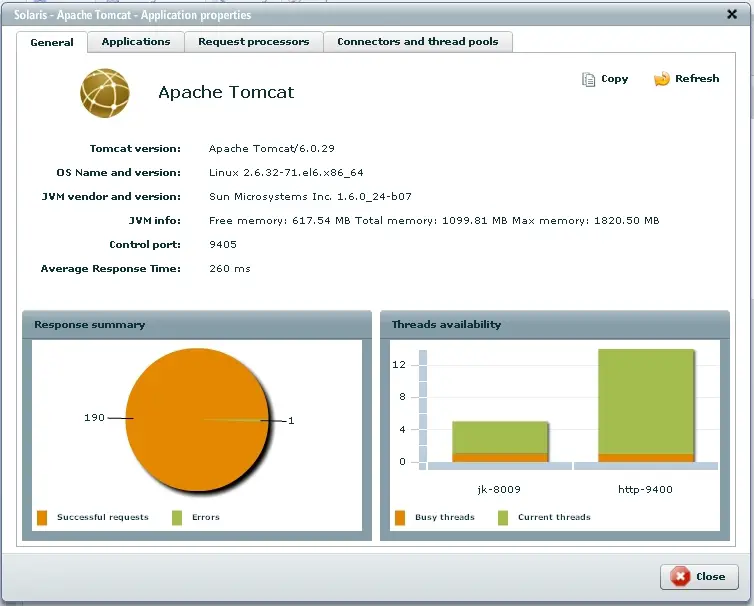Open the Request processors tab

(254, 42)
